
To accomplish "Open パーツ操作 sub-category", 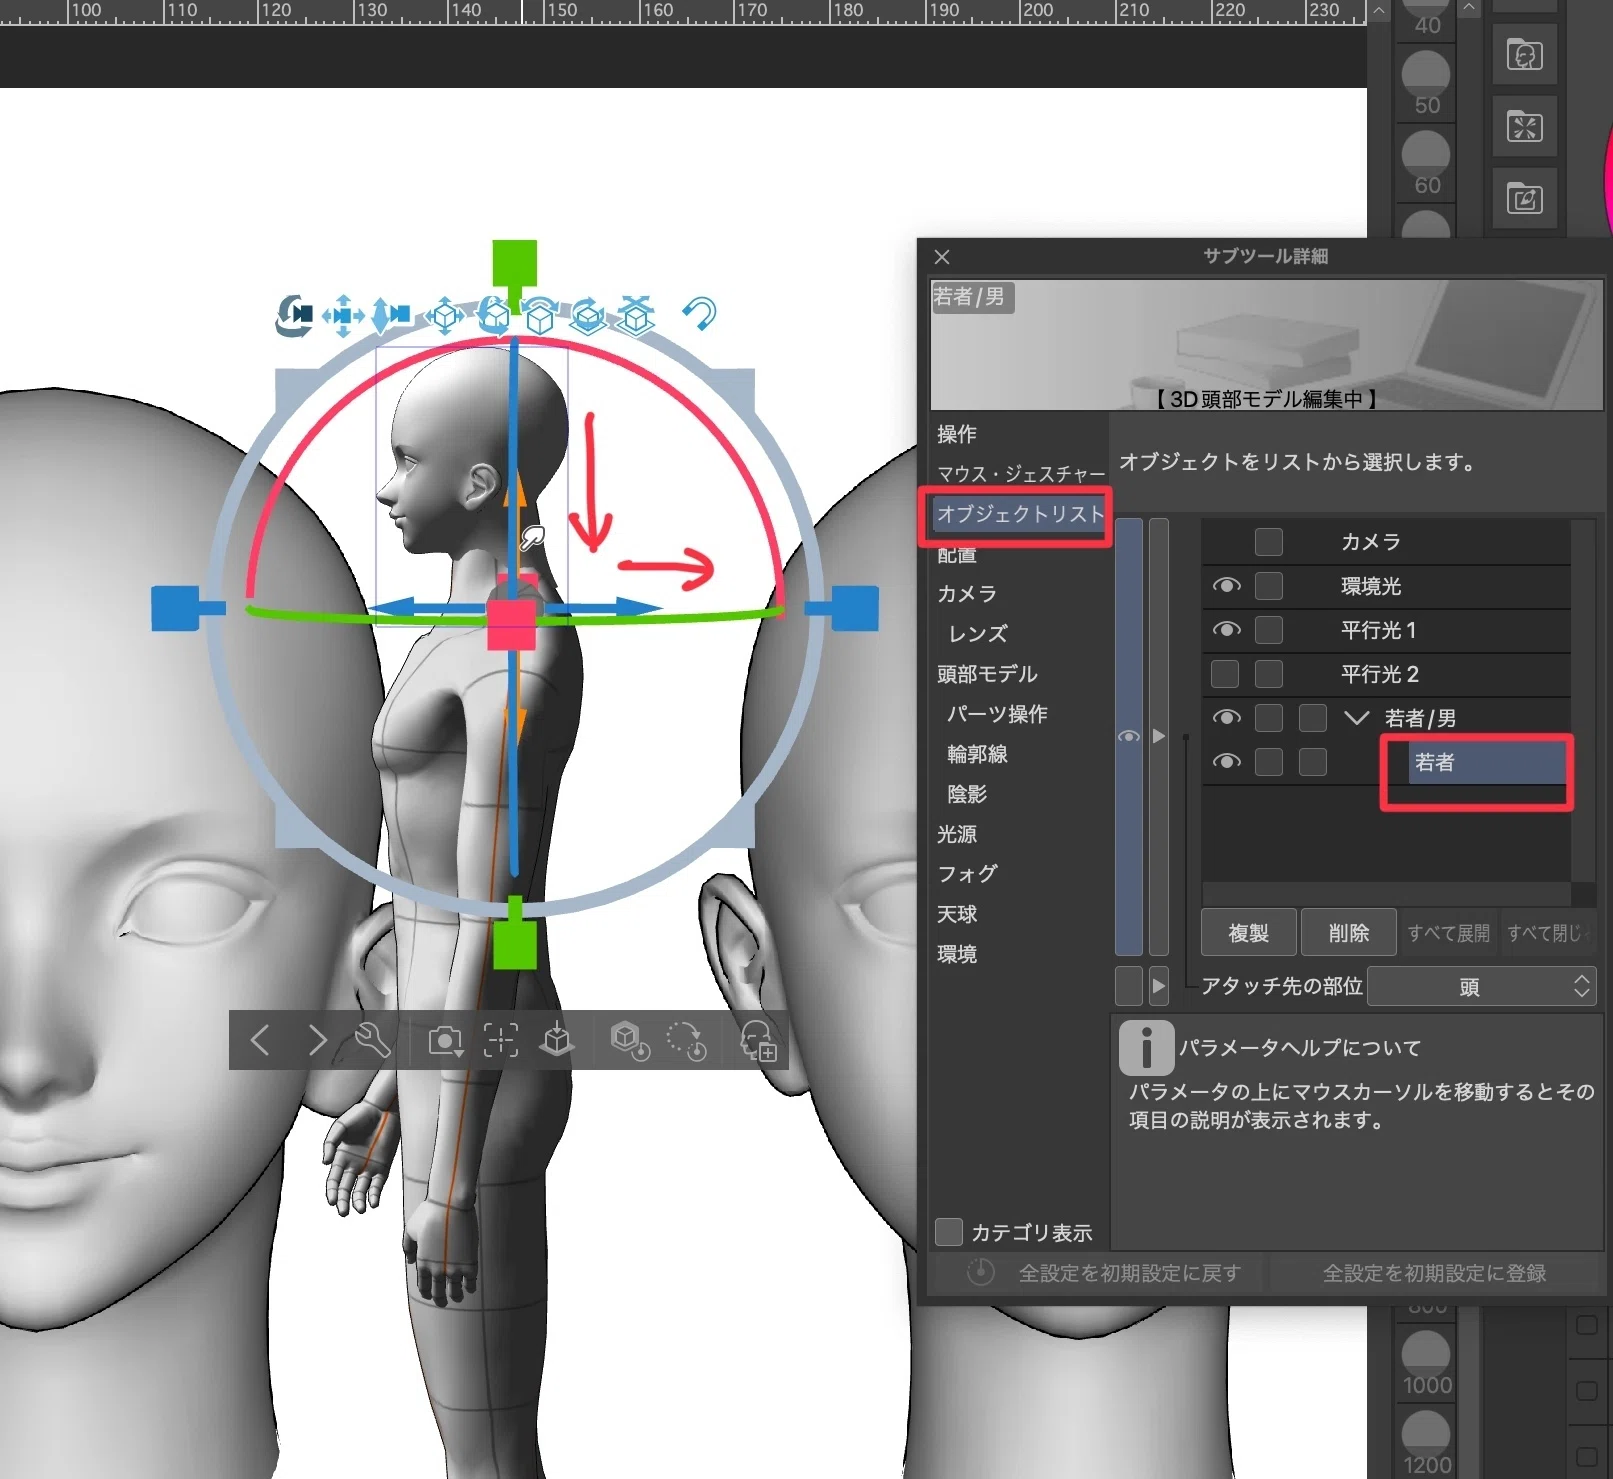I will 997,714.
